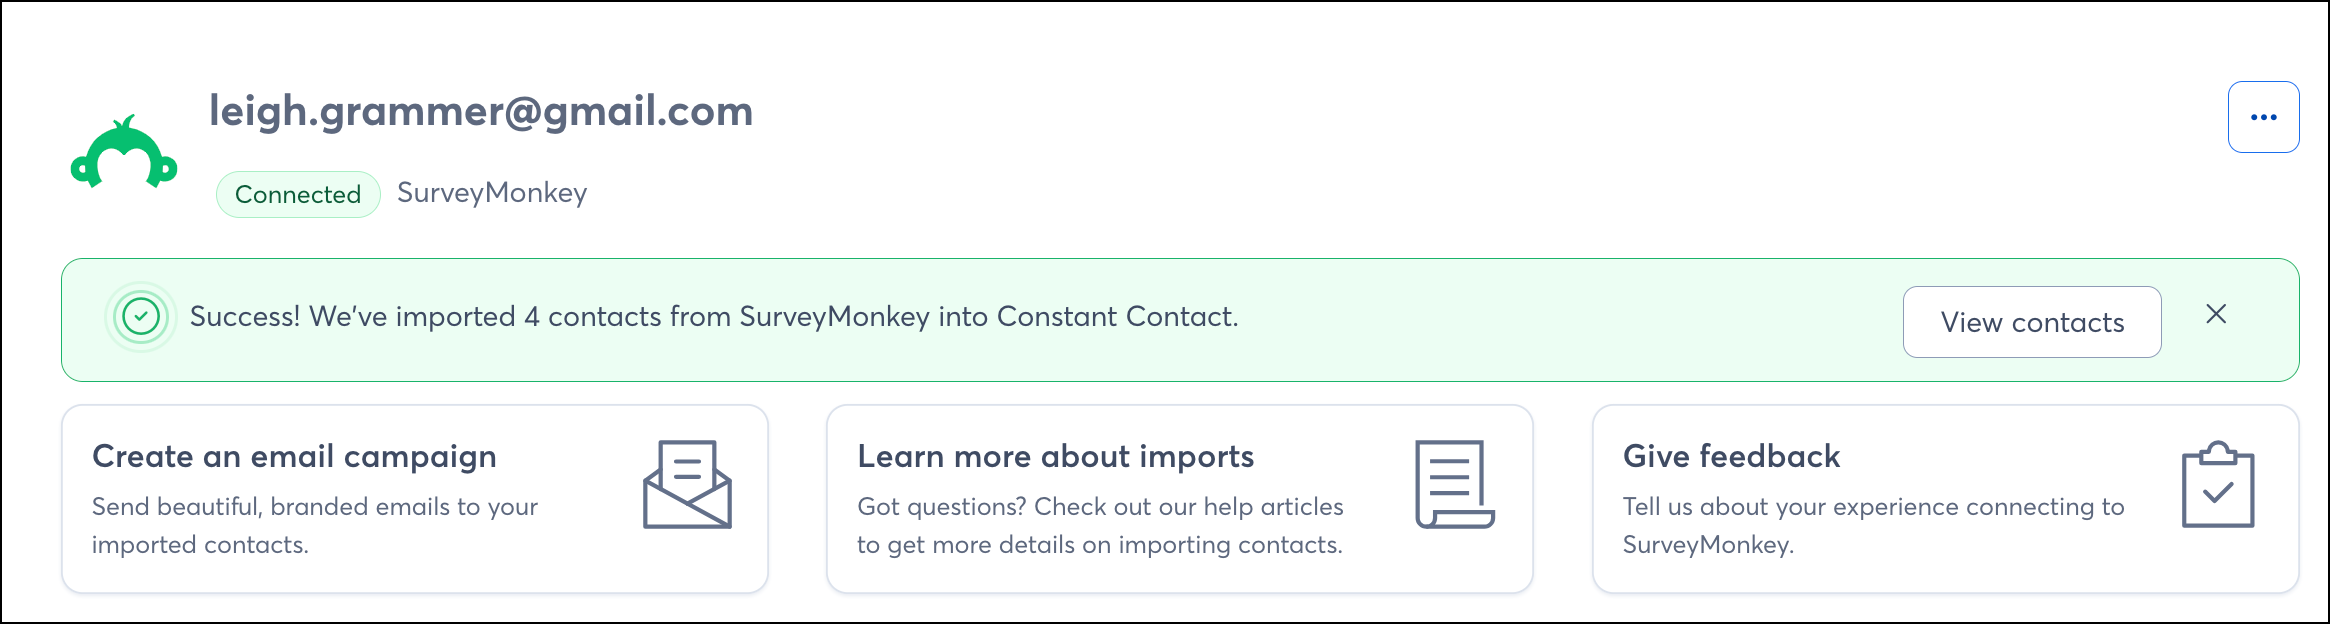This screenshot has width=2330, height=624.
Task: Click the leigh.grammer@gmail.com account heading
Action: pyautogui.click(x=481, y=111)
